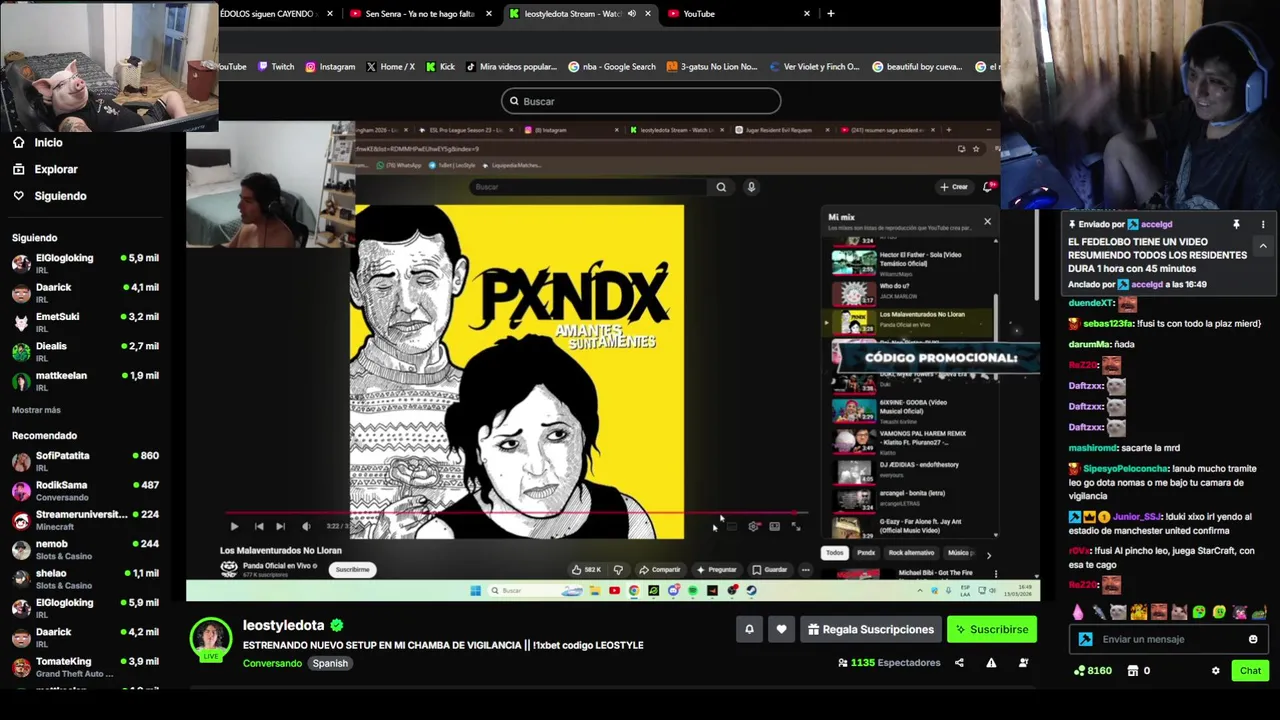1280x720 pixels.
Task: Close the Sen Senra browser tab
Action: click(x=488, y=14)
